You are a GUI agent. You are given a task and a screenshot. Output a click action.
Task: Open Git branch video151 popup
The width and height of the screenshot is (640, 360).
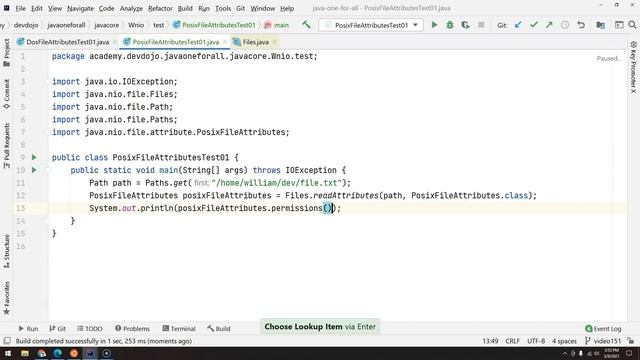(602, 341)
